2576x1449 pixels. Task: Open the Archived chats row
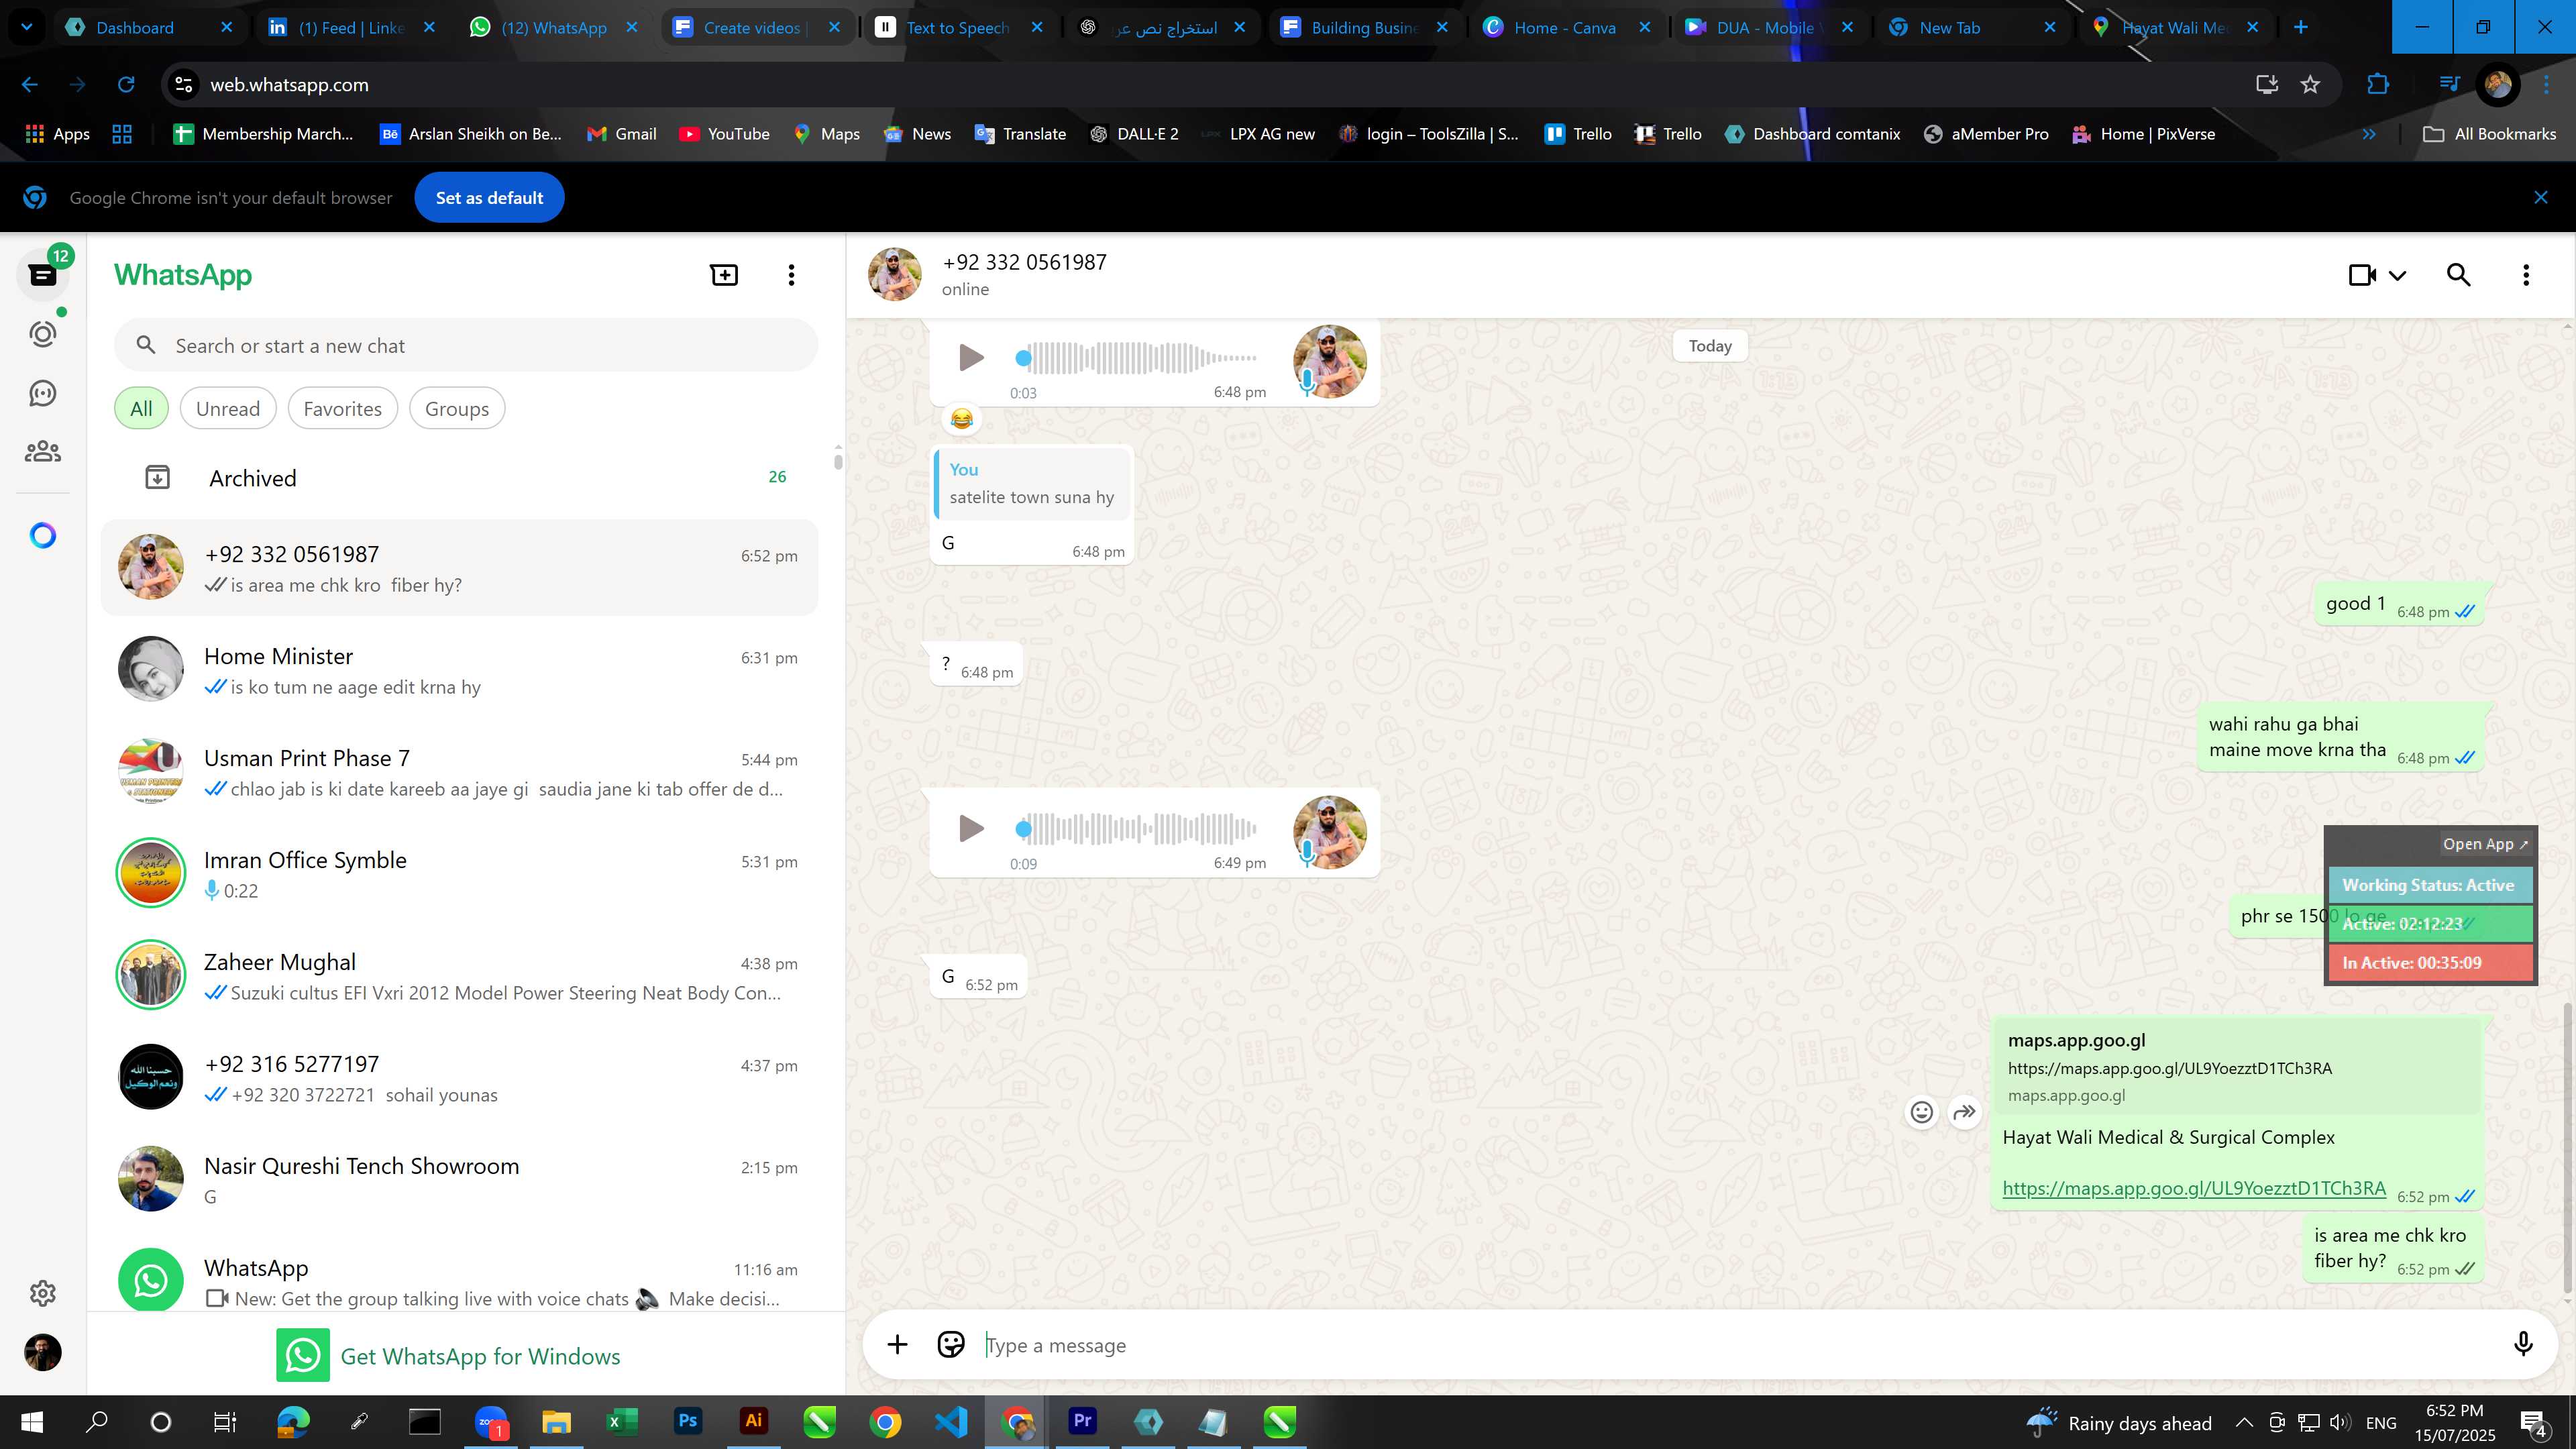pos(459,478)
